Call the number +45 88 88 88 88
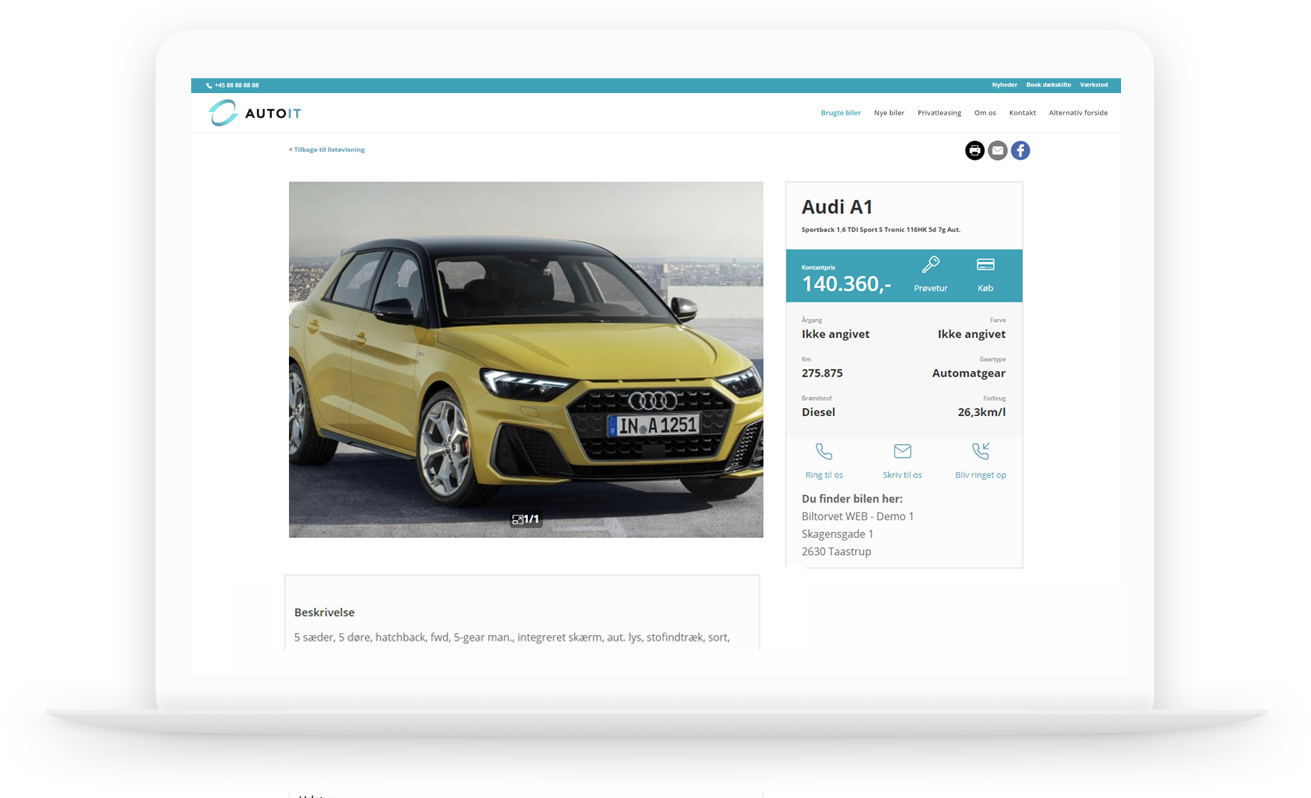Image resolution: width=1311 pixels, height=798 pixels. (x=236, y=86)
